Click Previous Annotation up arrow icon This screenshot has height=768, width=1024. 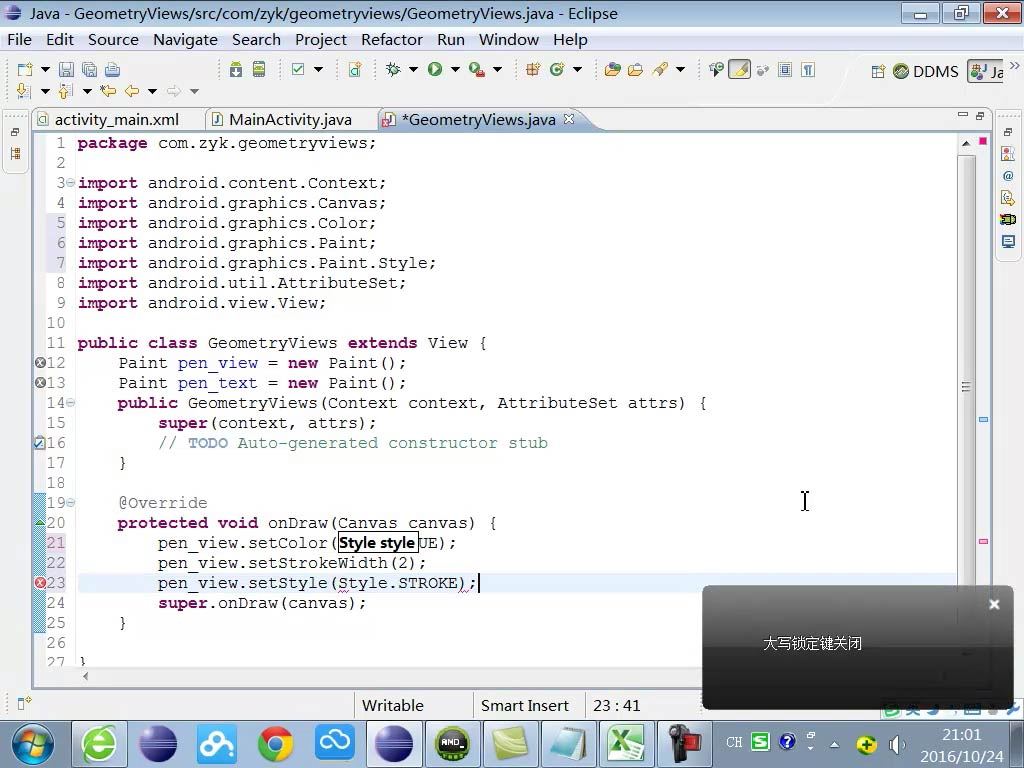coord(65,91)
